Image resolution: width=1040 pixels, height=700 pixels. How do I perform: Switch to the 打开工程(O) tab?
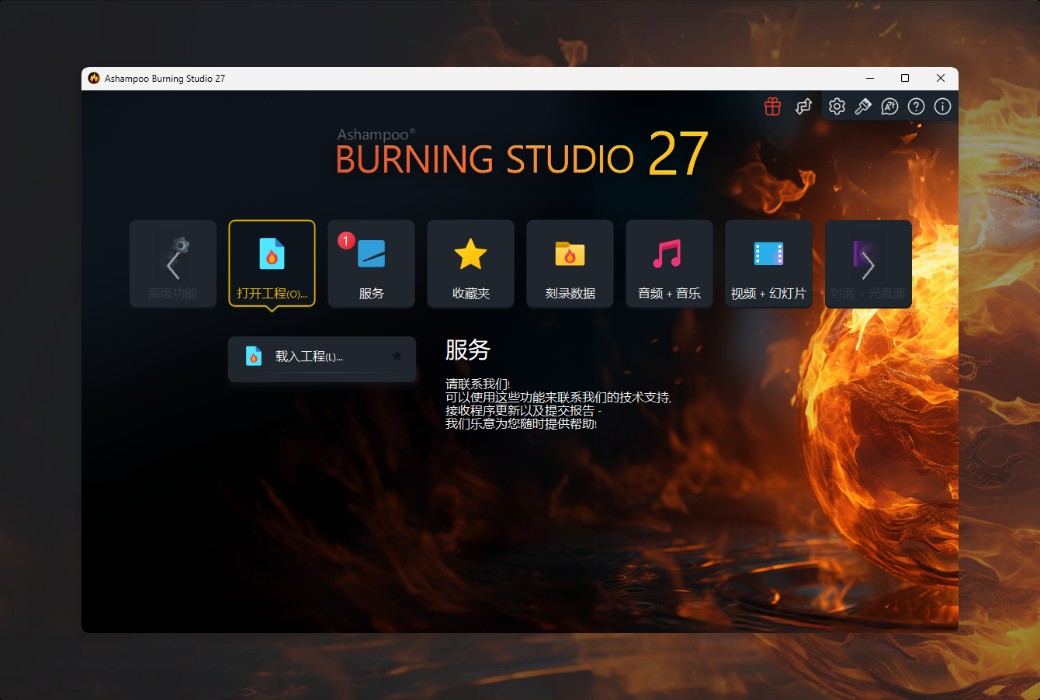pyautogui.click(x=271, y=263)
